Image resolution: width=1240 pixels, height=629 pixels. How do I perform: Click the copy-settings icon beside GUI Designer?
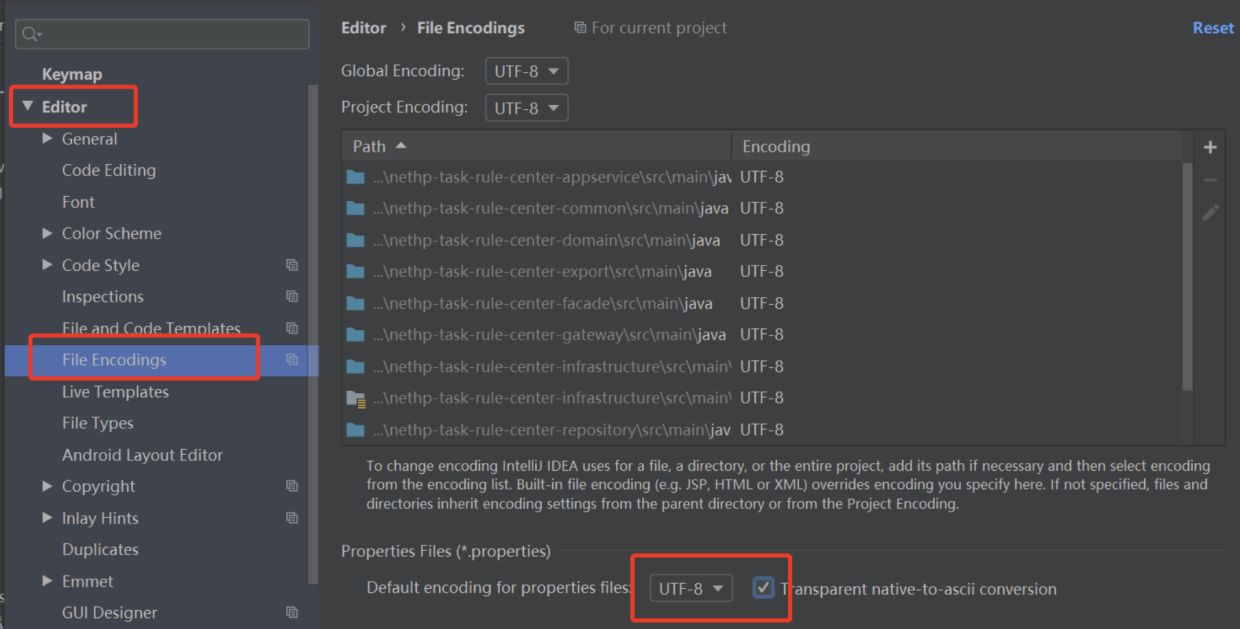[291, 612]
